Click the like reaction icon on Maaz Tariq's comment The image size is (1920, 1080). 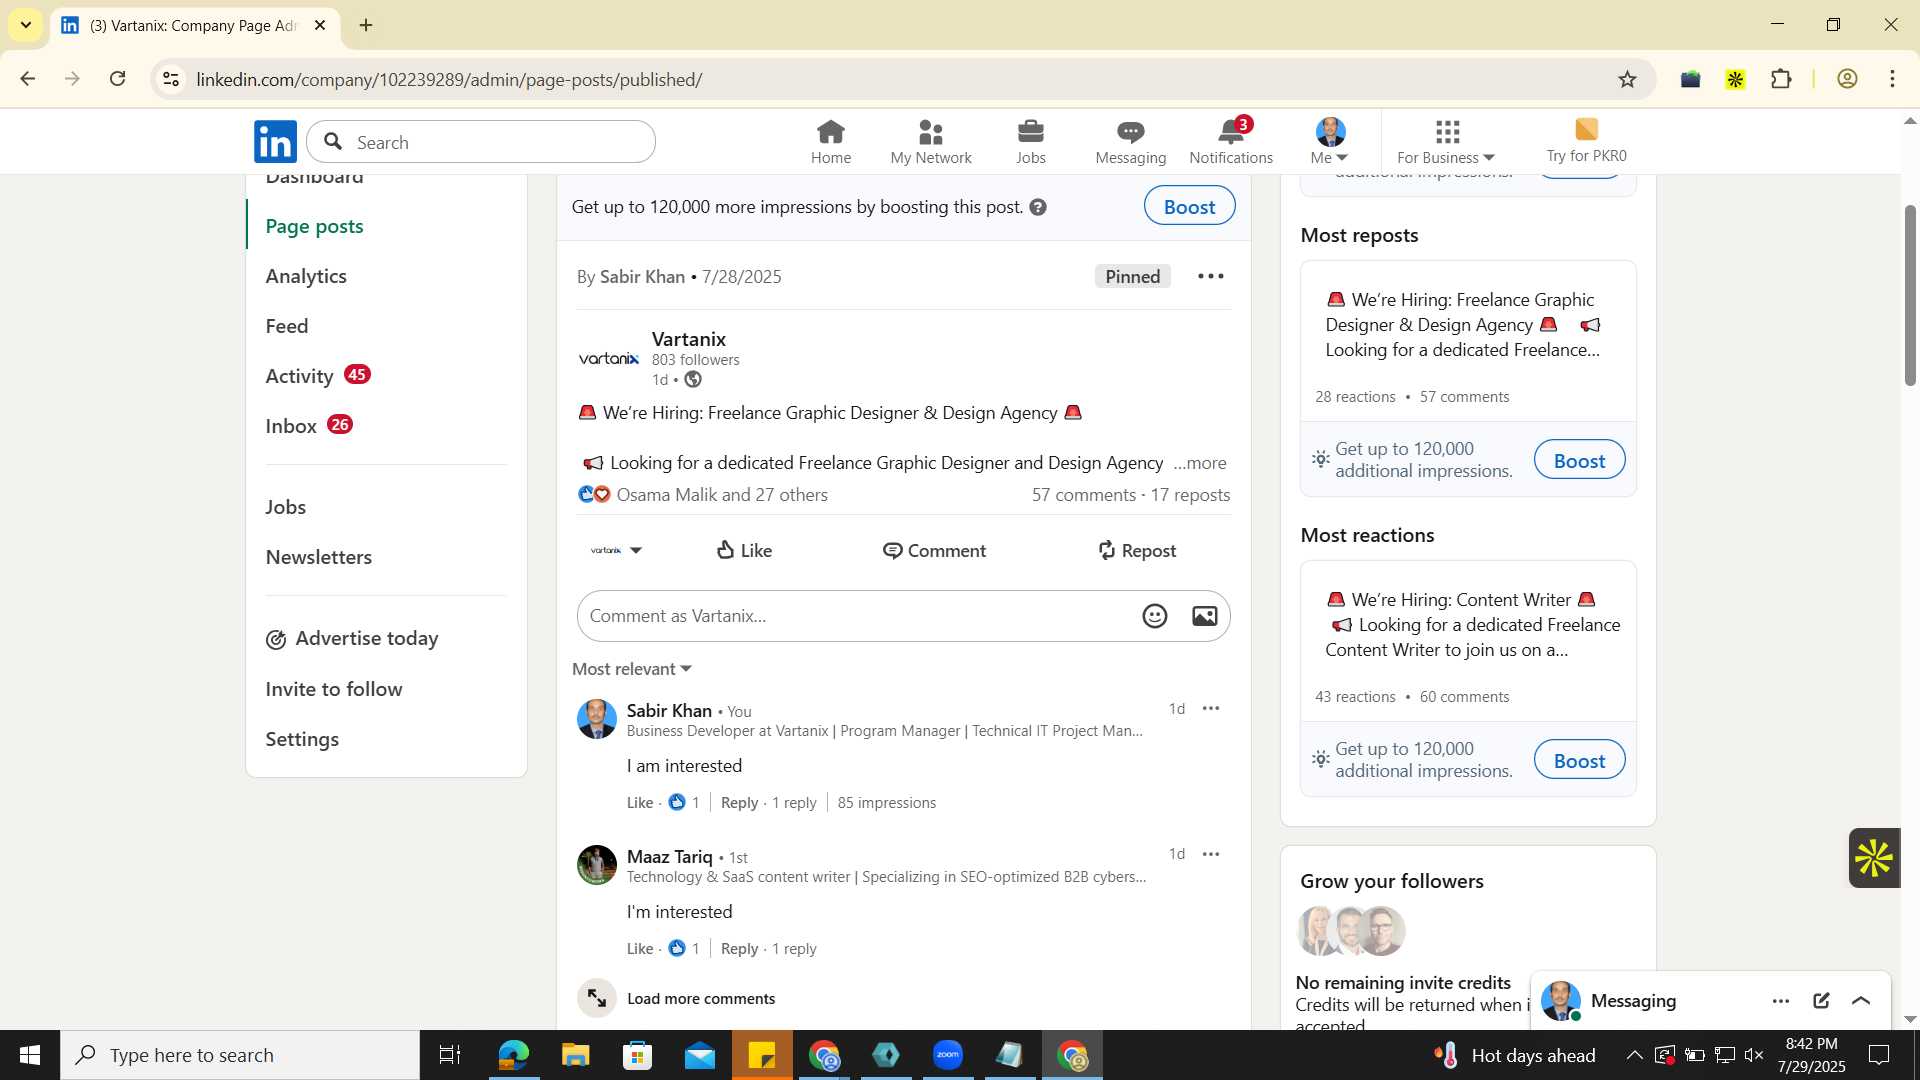(x=677, y=948)
